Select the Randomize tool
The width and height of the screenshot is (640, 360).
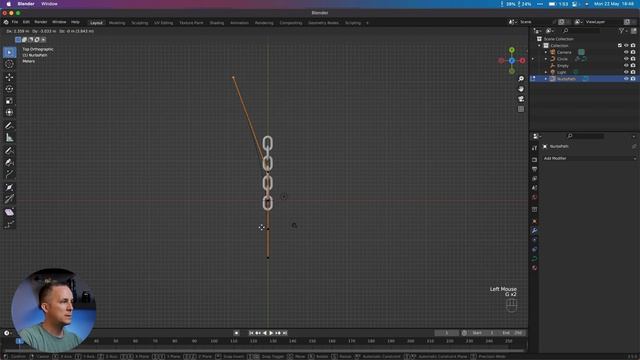(9, 224)
